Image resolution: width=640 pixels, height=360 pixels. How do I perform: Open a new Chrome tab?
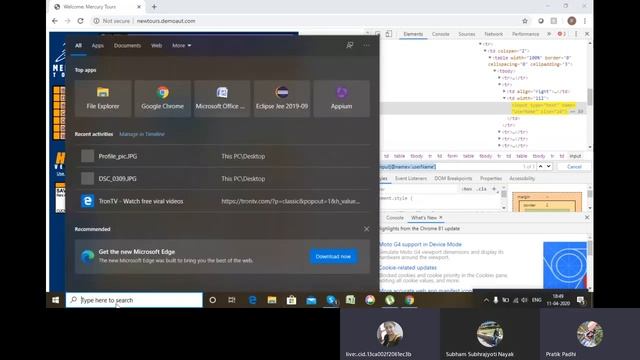(x=154, y=7)
